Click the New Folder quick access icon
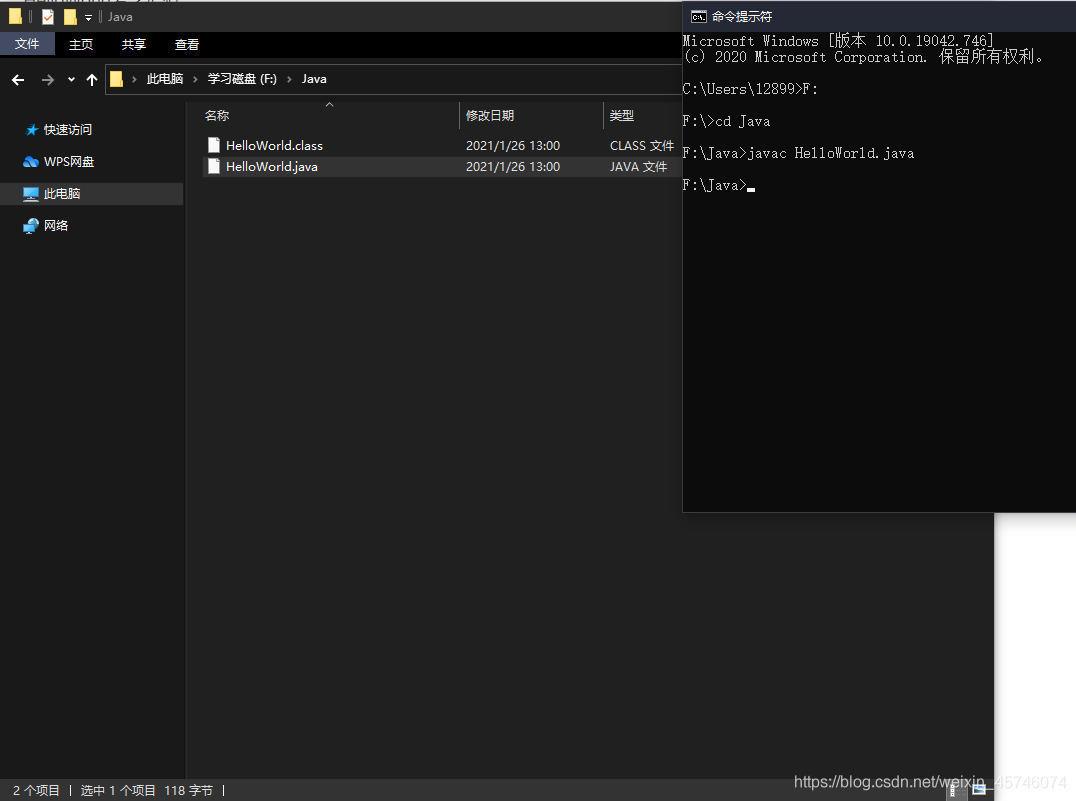 [70, 16]
